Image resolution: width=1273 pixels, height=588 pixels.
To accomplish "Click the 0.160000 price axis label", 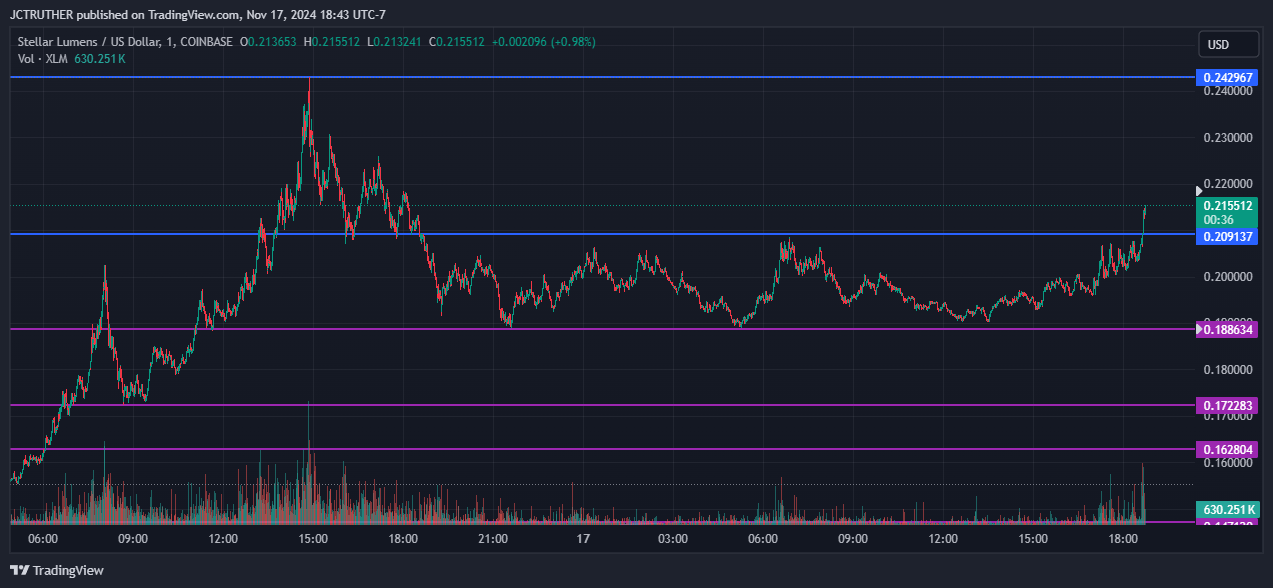I will point(1226,463).
